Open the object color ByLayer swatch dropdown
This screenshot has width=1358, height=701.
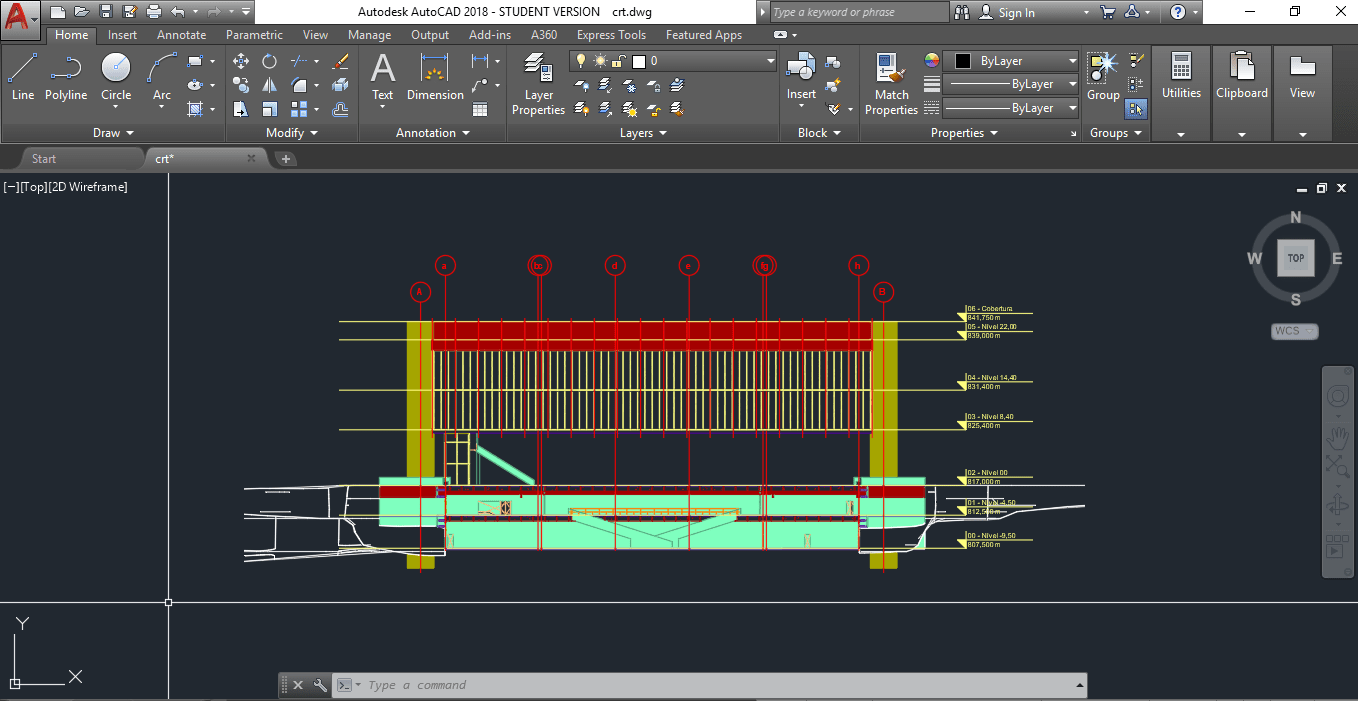1011,61
